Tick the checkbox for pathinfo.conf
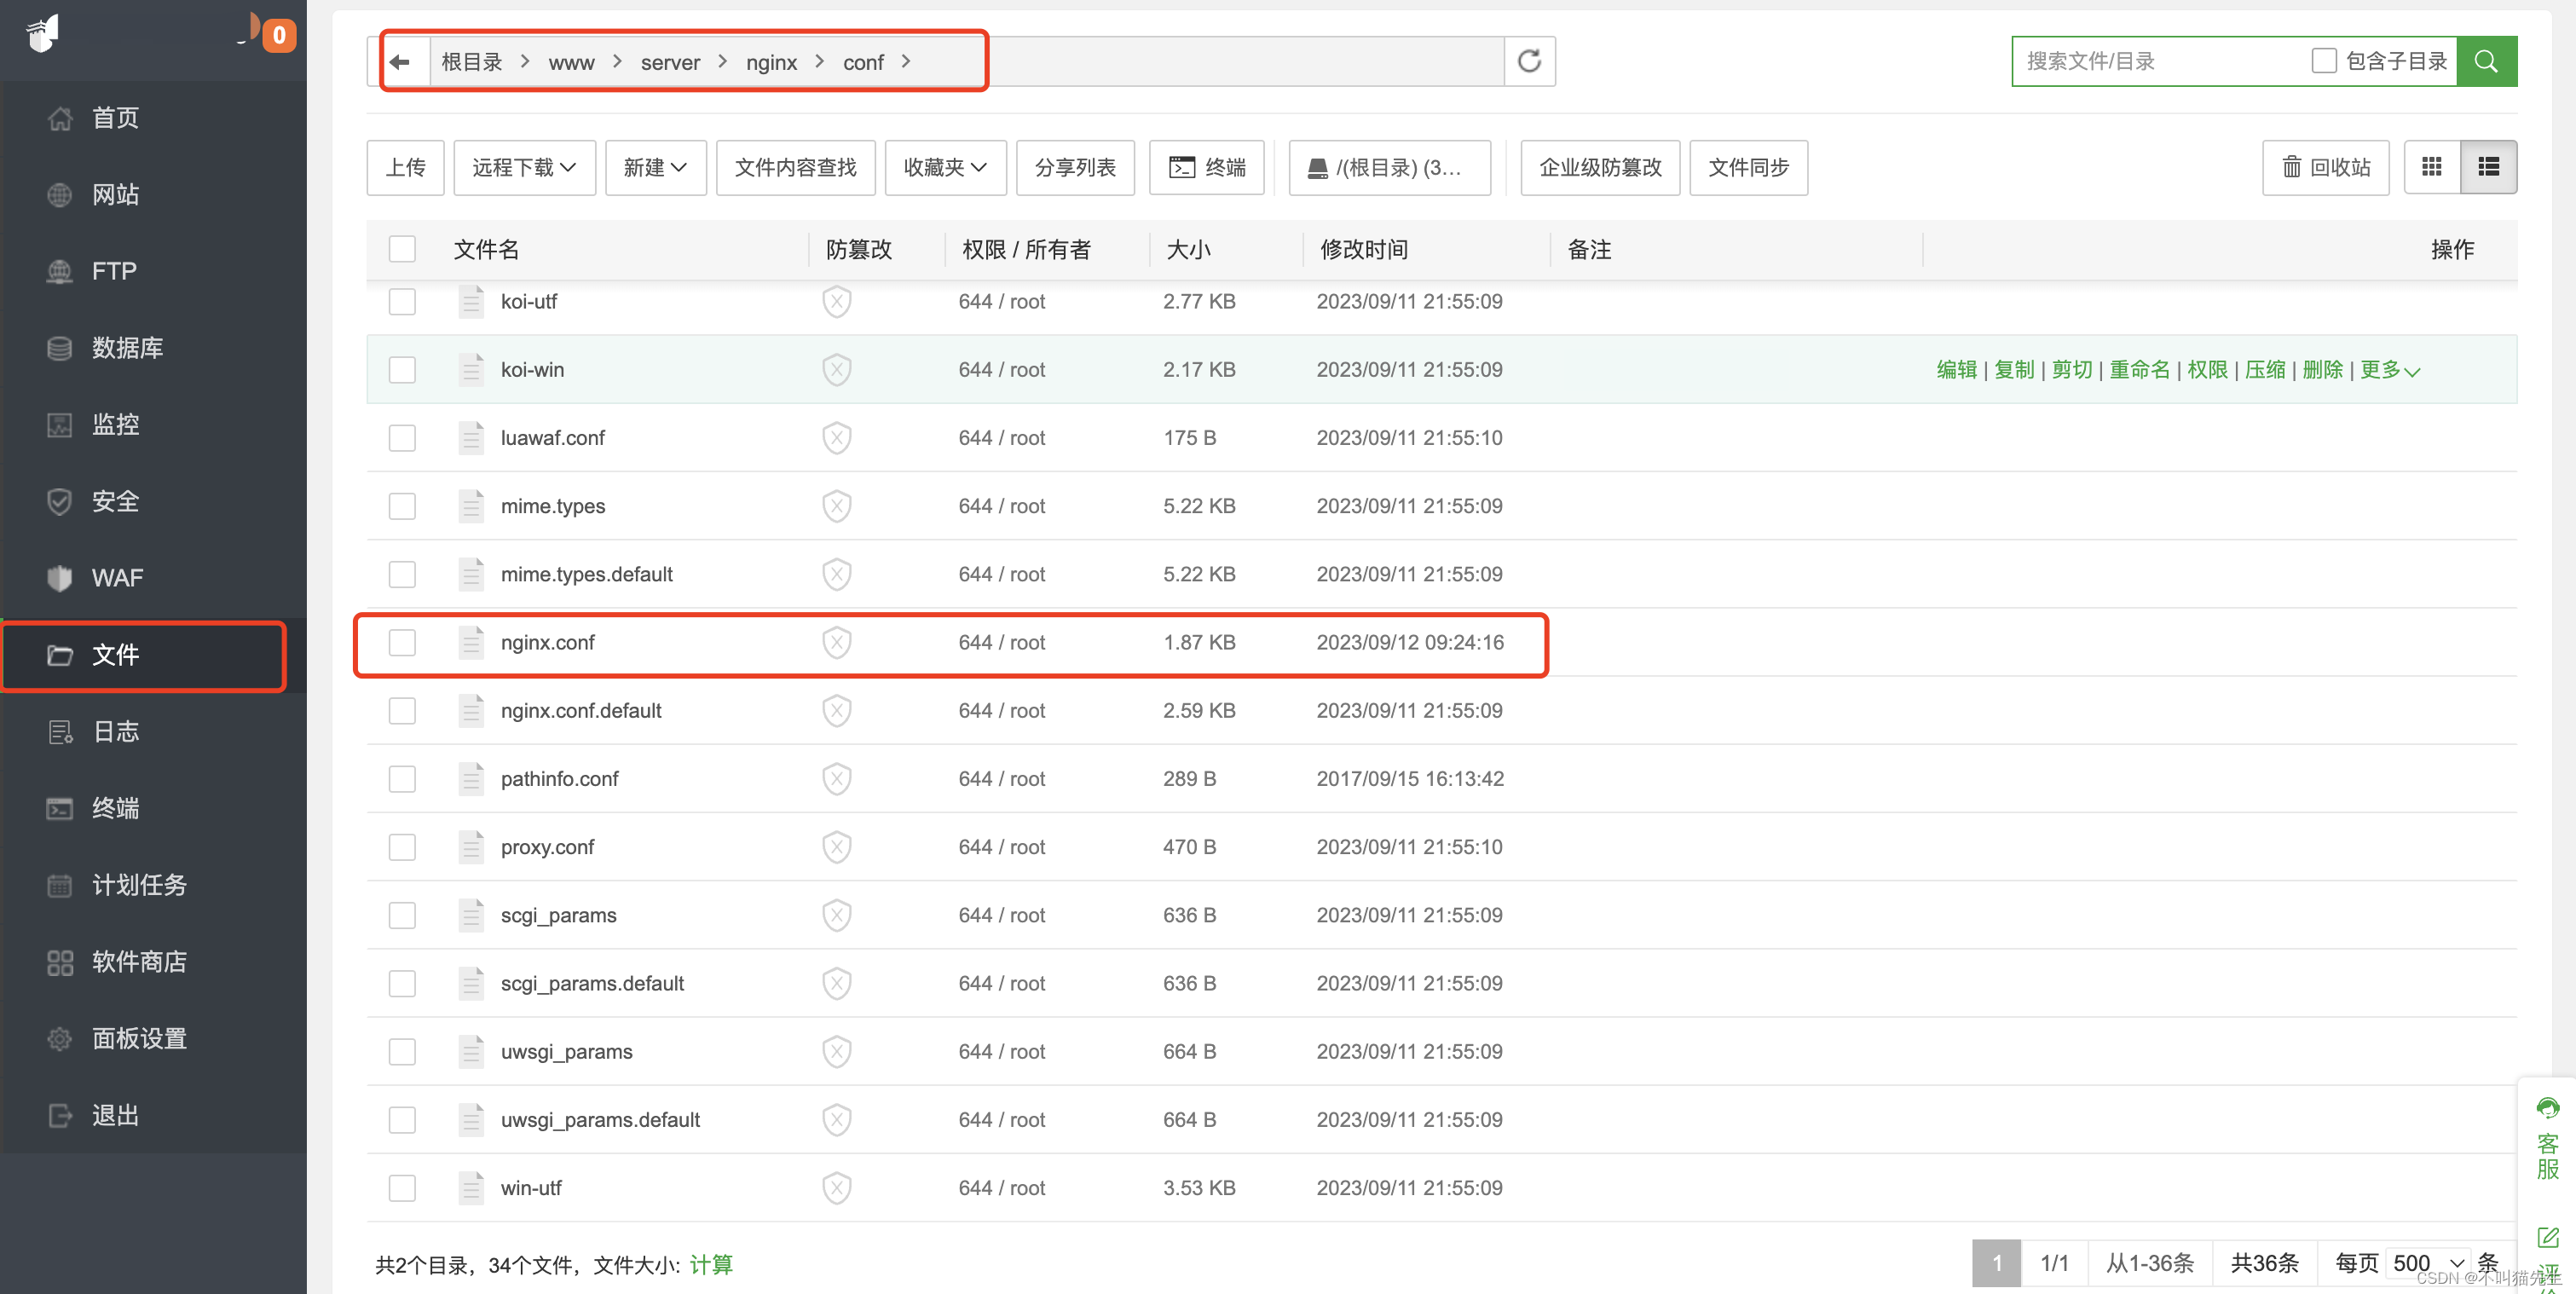Image resolution: width=2576 pixels, height=1294 pixels. tap(402, 779)
